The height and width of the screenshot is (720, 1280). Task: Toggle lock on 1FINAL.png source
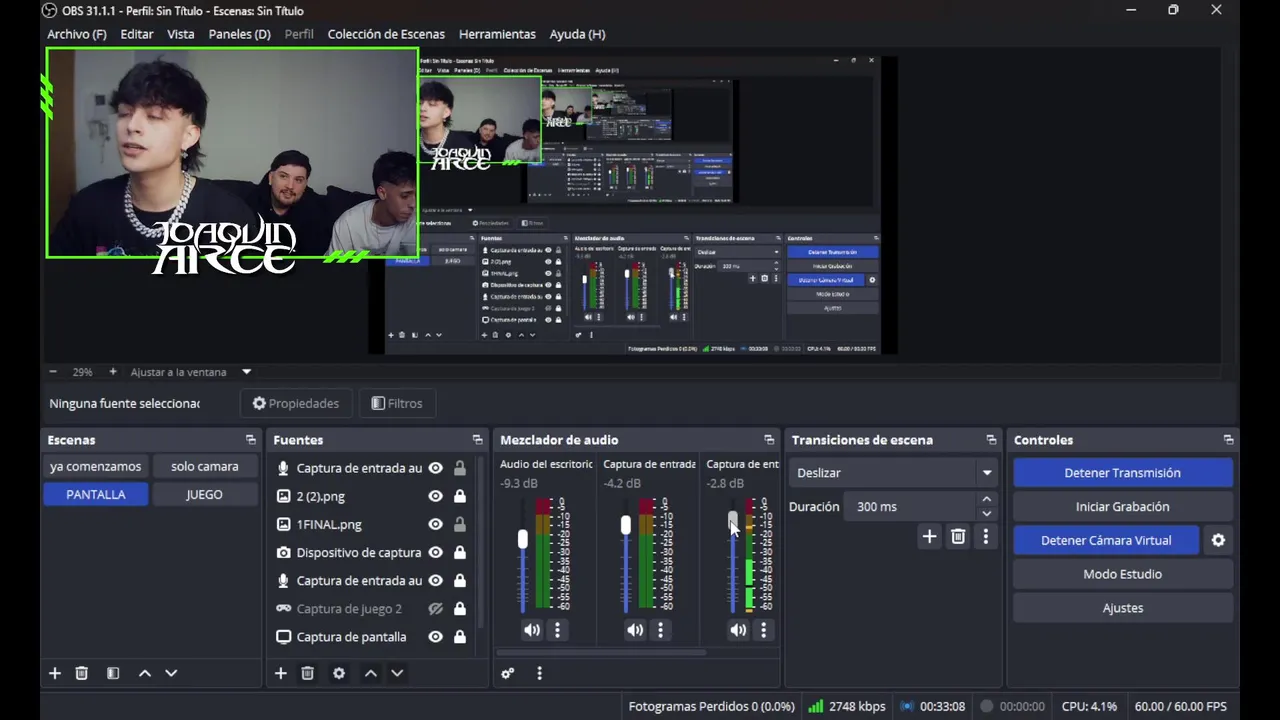(460, 524)
